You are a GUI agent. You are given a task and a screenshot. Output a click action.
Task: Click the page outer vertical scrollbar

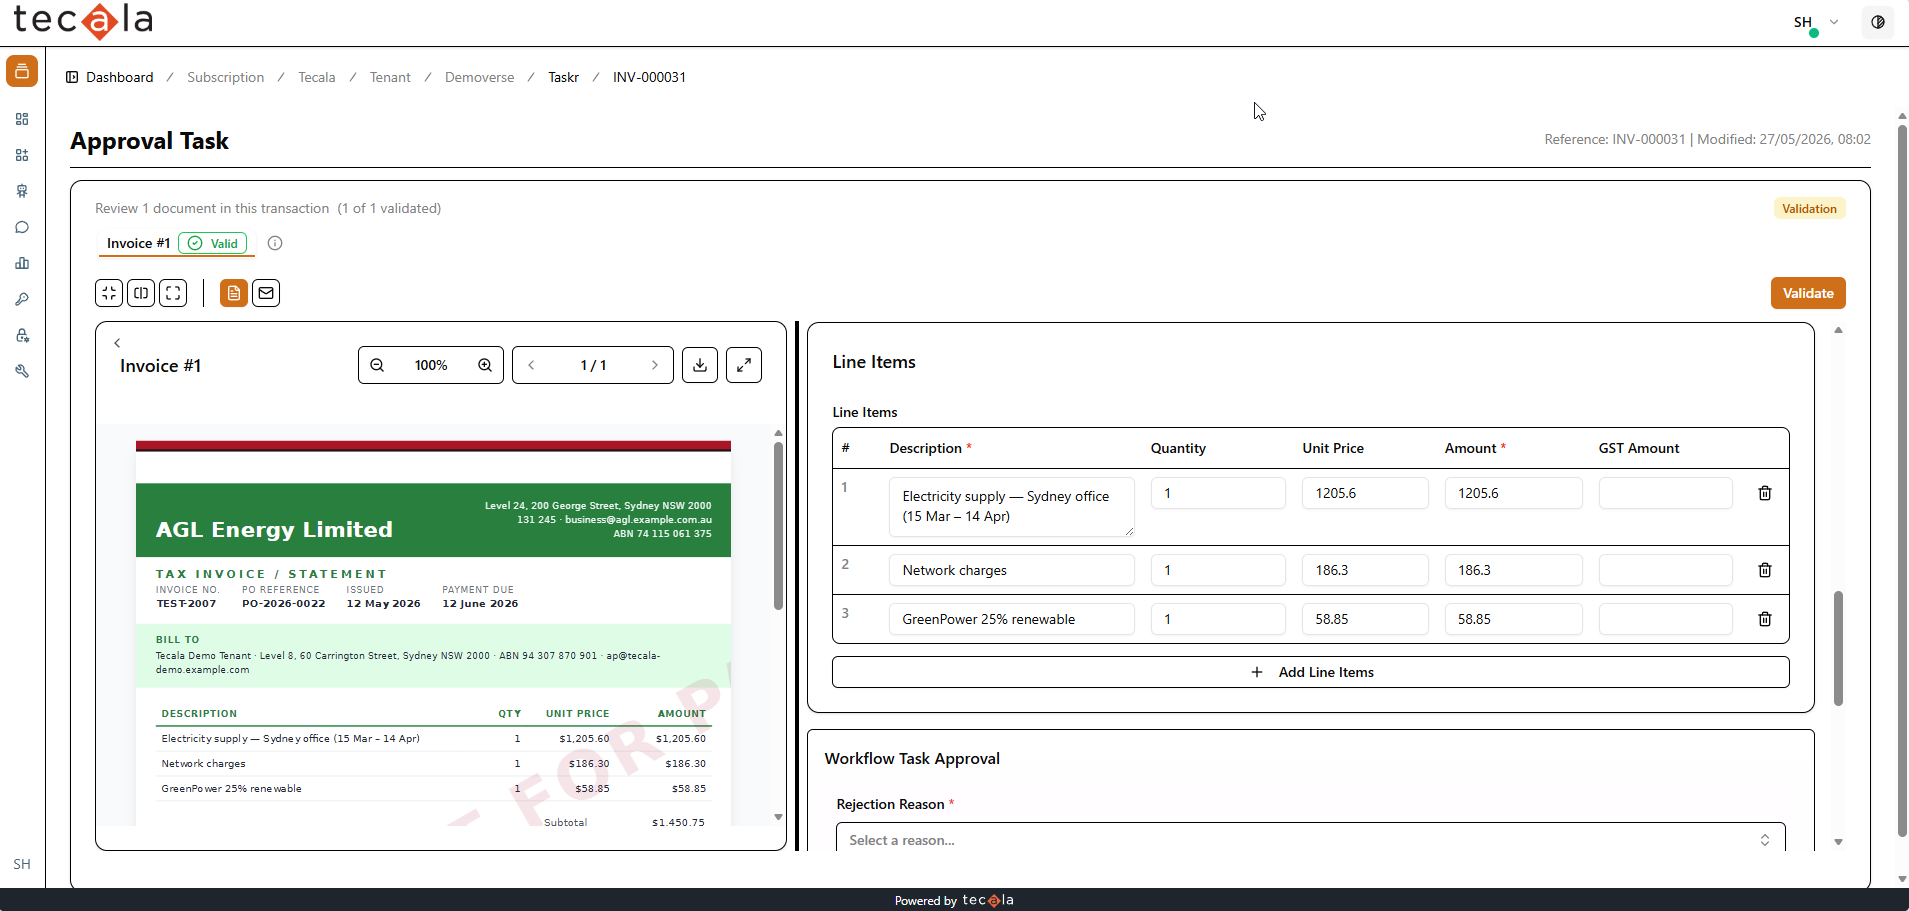pos(1902,480)
